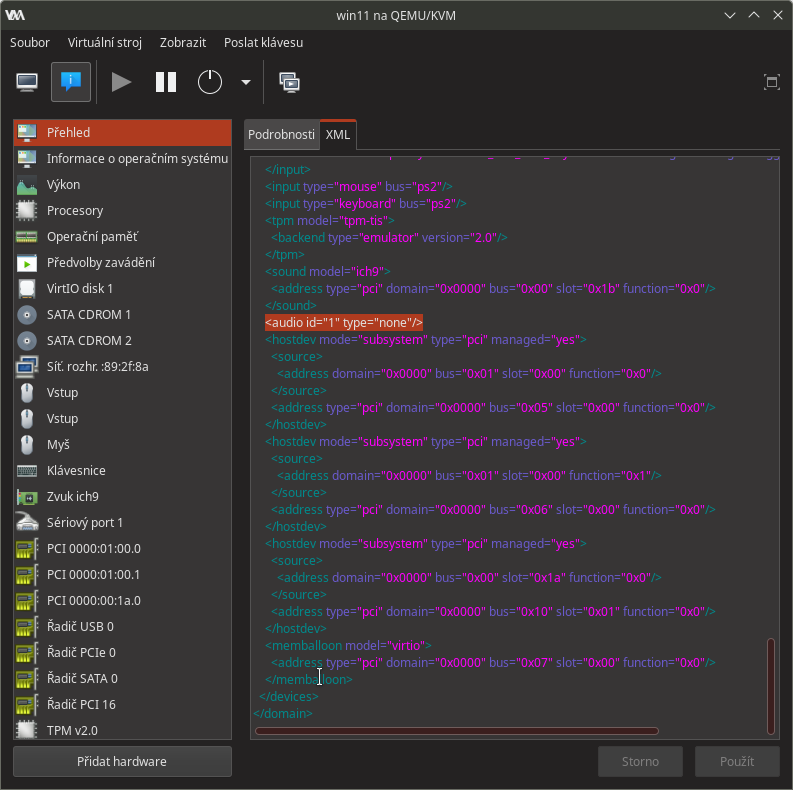This screenshot has height=790, width=793.
Task: Select PCI 0000:01:00.0 card icon
Action: tap(27, 549)
